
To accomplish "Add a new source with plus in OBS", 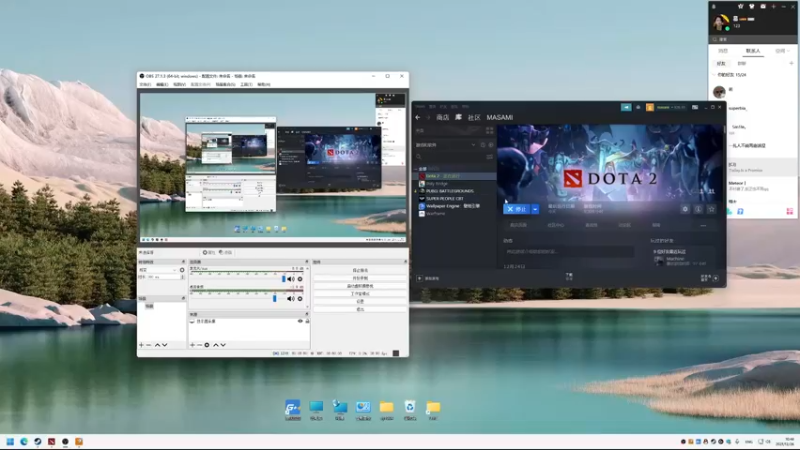I will pos(192,345).
